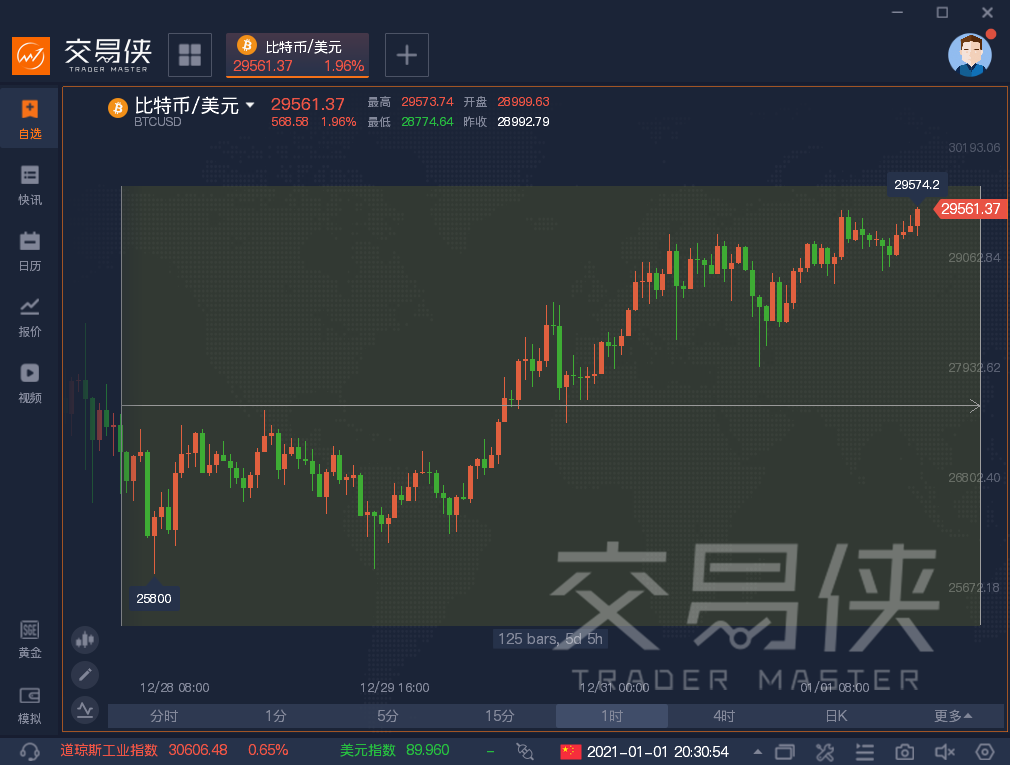Open the tools wrench icon in status bar

click(x=825, y=751)
